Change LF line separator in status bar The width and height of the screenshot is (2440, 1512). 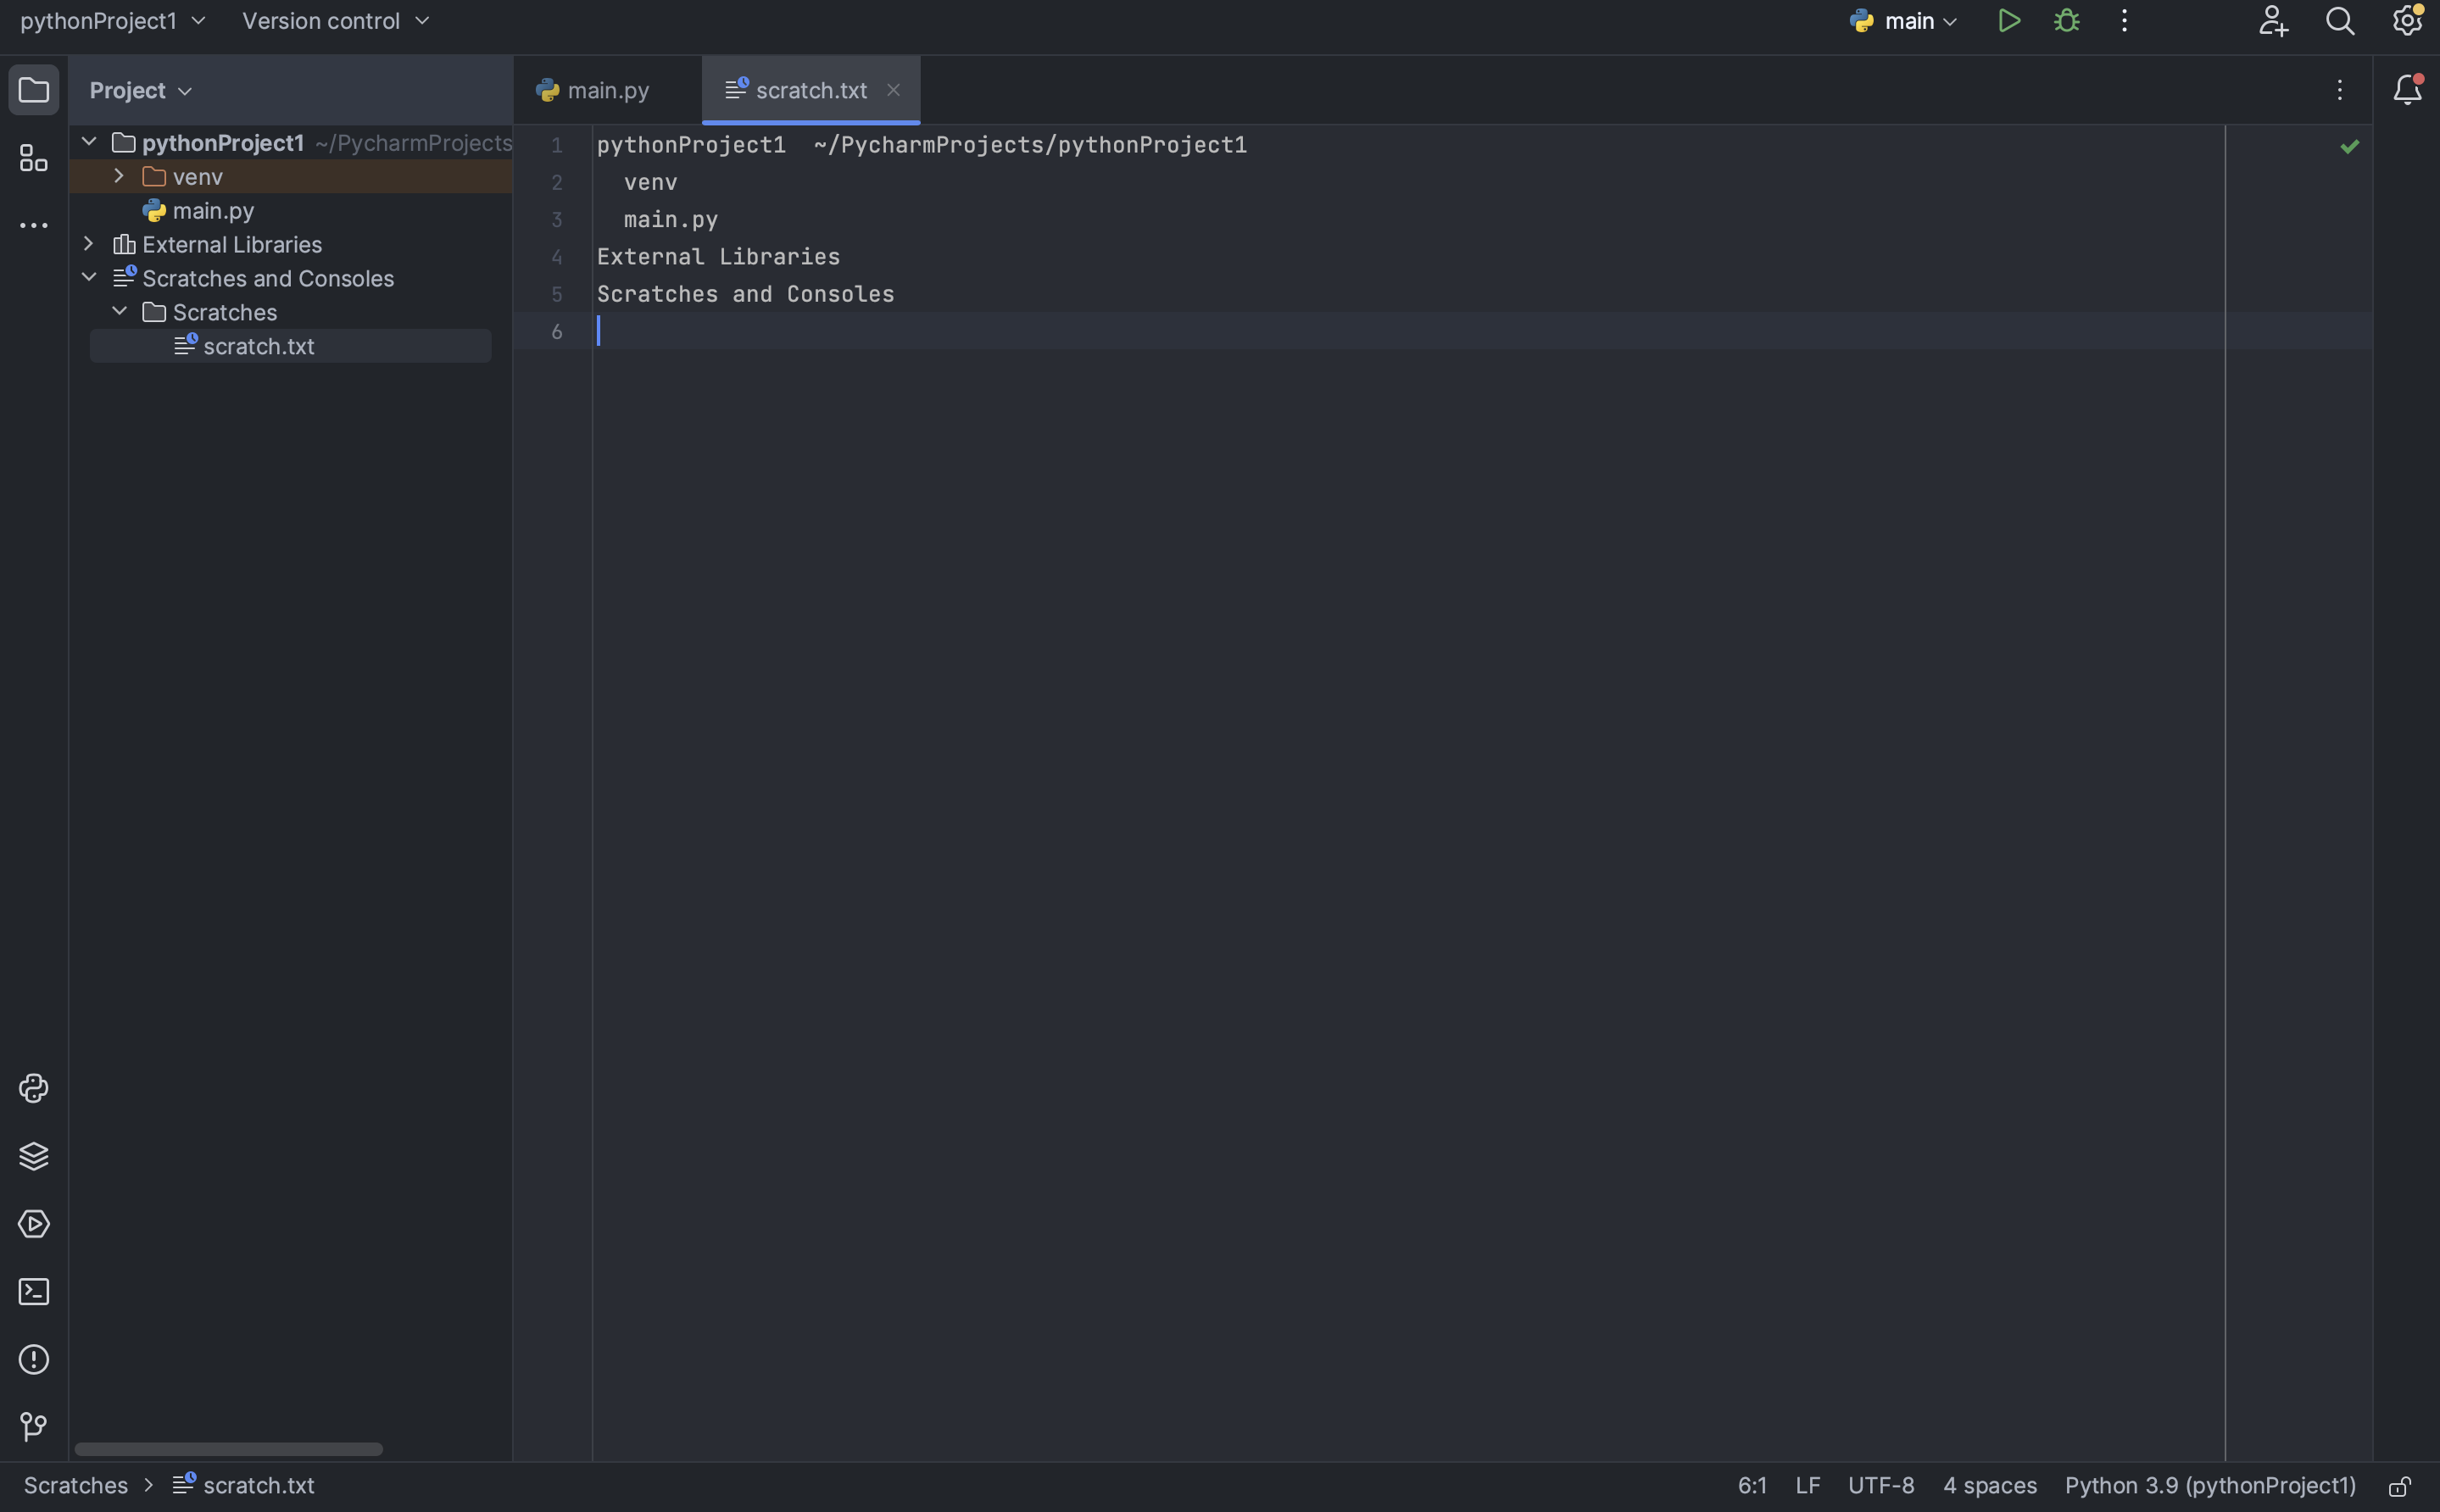coord(1808,1486)
